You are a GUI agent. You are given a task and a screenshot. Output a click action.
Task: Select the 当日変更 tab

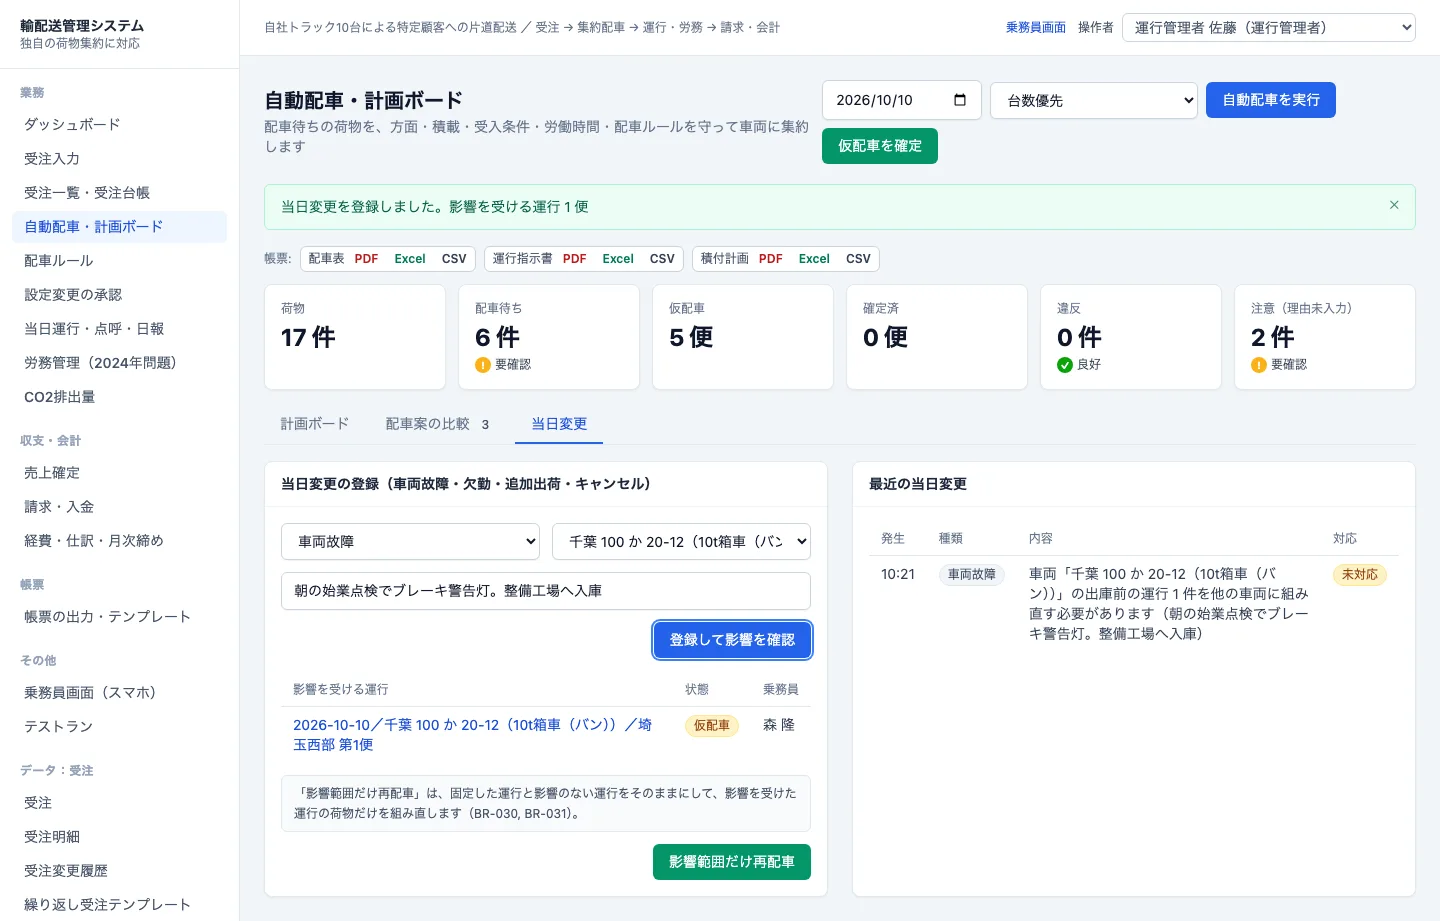coord(559,424)
